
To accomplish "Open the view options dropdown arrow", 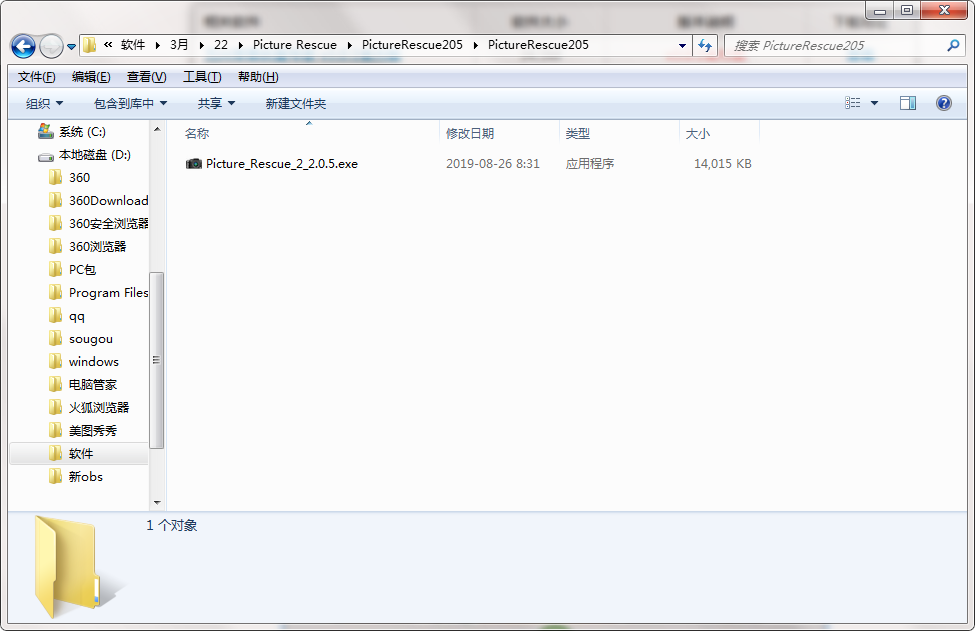I will point(874,103).
